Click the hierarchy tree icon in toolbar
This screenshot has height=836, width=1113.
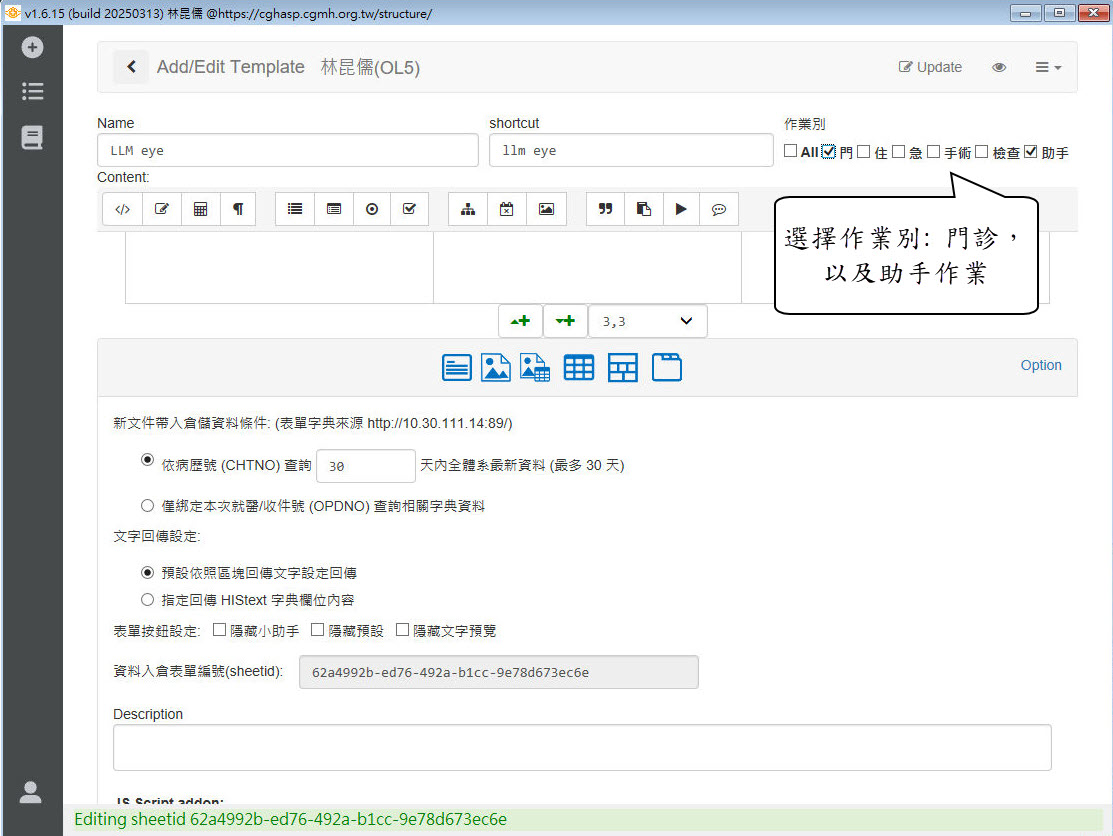click(467, 210)
